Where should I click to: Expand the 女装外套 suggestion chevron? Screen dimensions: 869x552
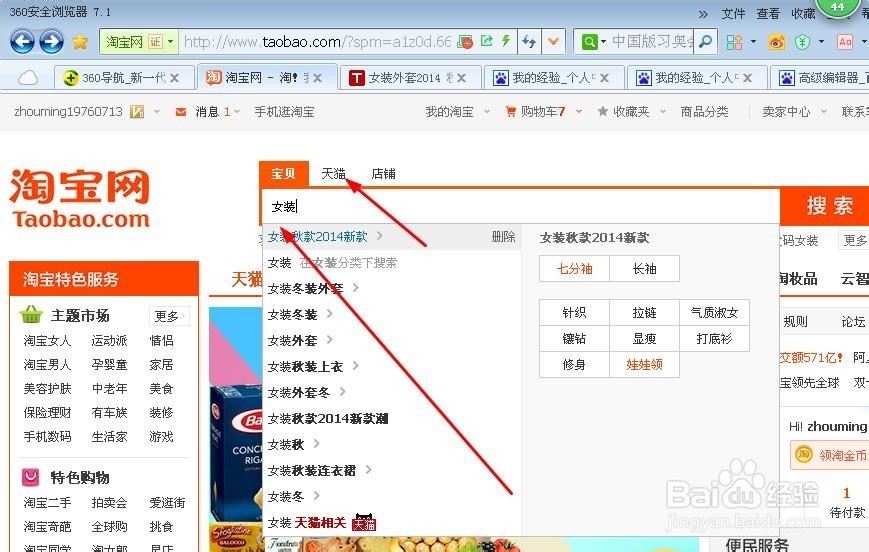pyautogui.click(x=330, y=339)
